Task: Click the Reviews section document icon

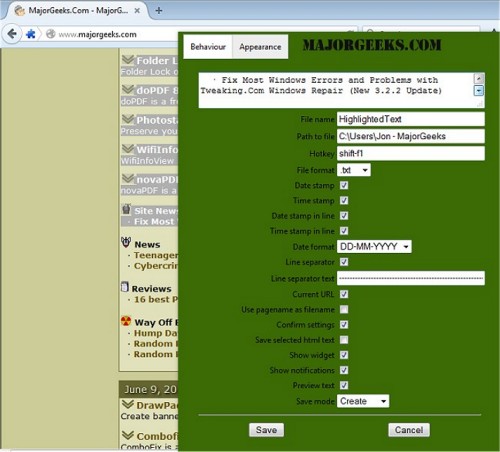Action: click(x=125, y=287)
